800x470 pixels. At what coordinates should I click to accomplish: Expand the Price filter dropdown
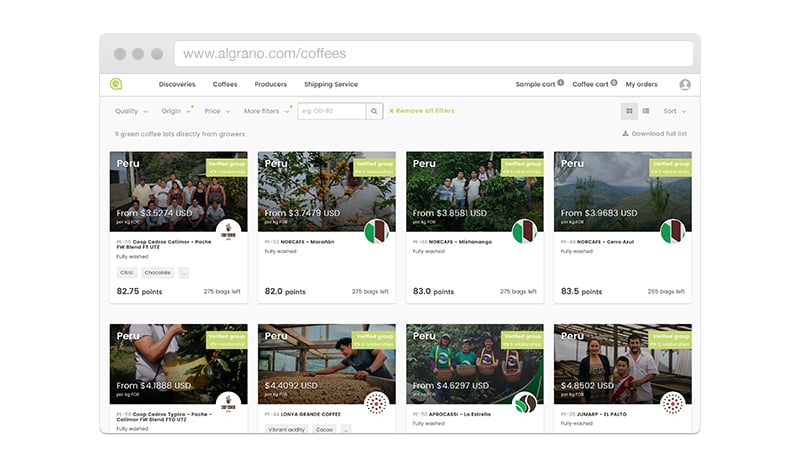click(217, 111)
